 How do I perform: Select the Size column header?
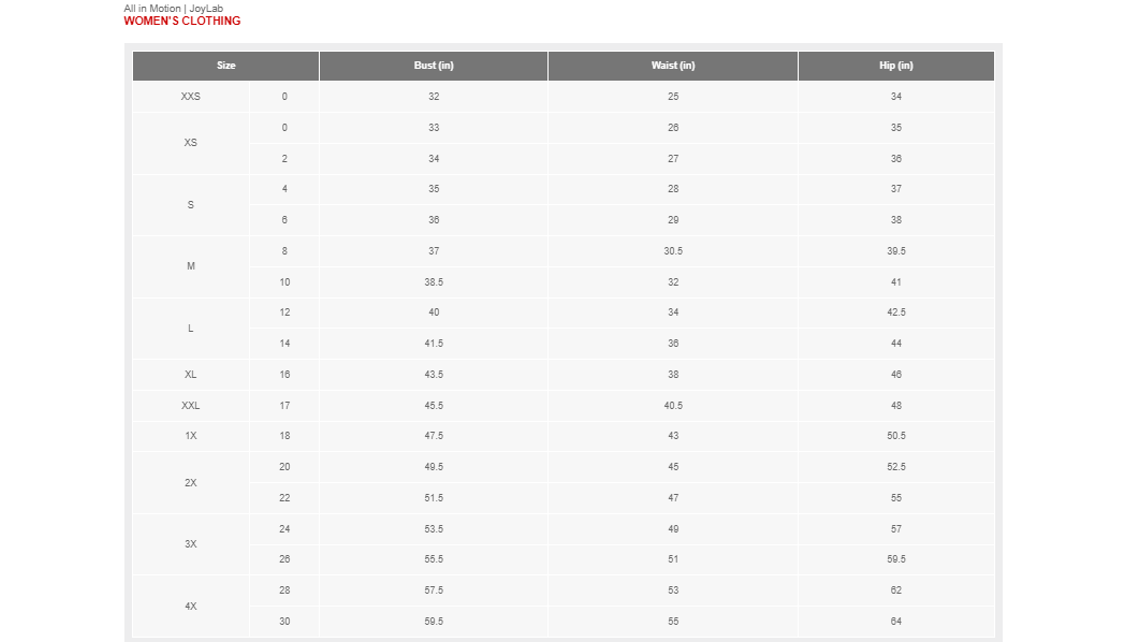pos(226,65)
